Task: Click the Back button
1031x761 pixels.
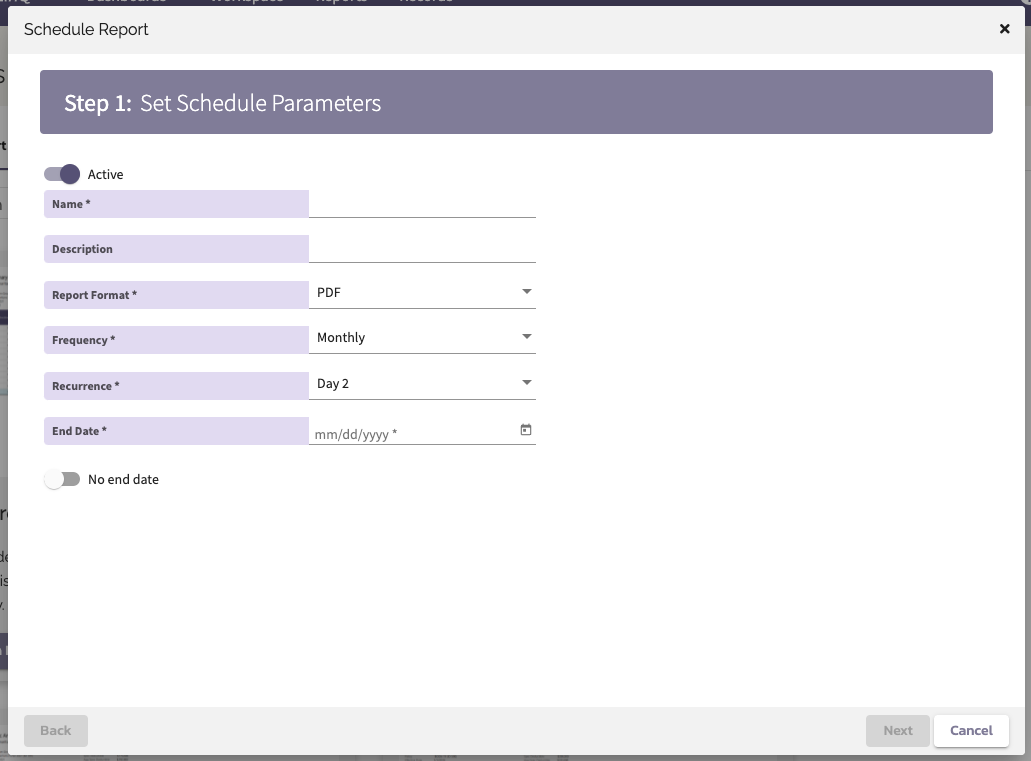Action: (x=55, y=730)
